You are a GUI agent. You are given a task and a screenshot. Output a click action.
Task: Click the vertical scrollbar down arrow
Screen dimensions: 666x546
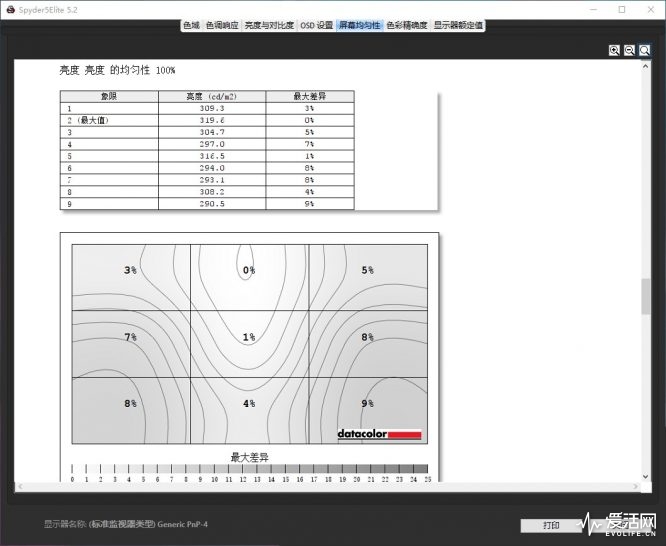[646, 477]
